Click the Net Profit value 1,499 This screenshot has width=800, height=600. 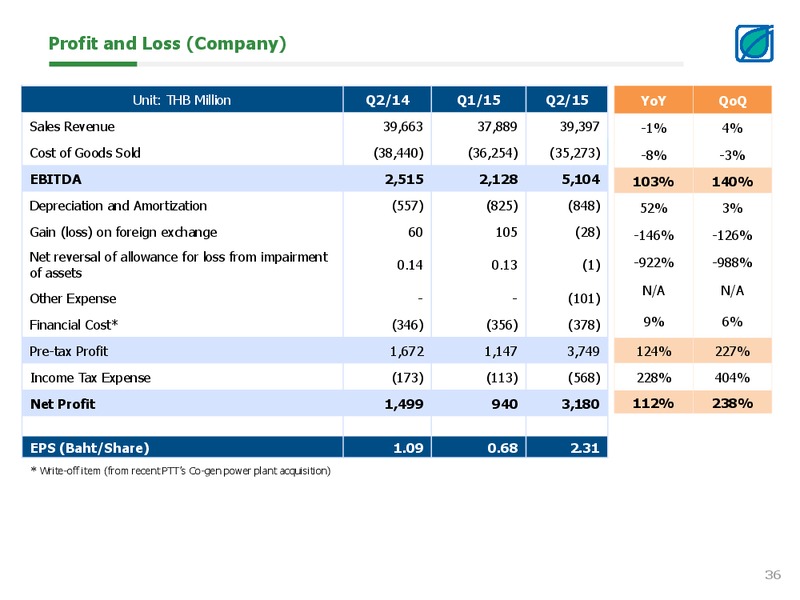pos(404,404)
